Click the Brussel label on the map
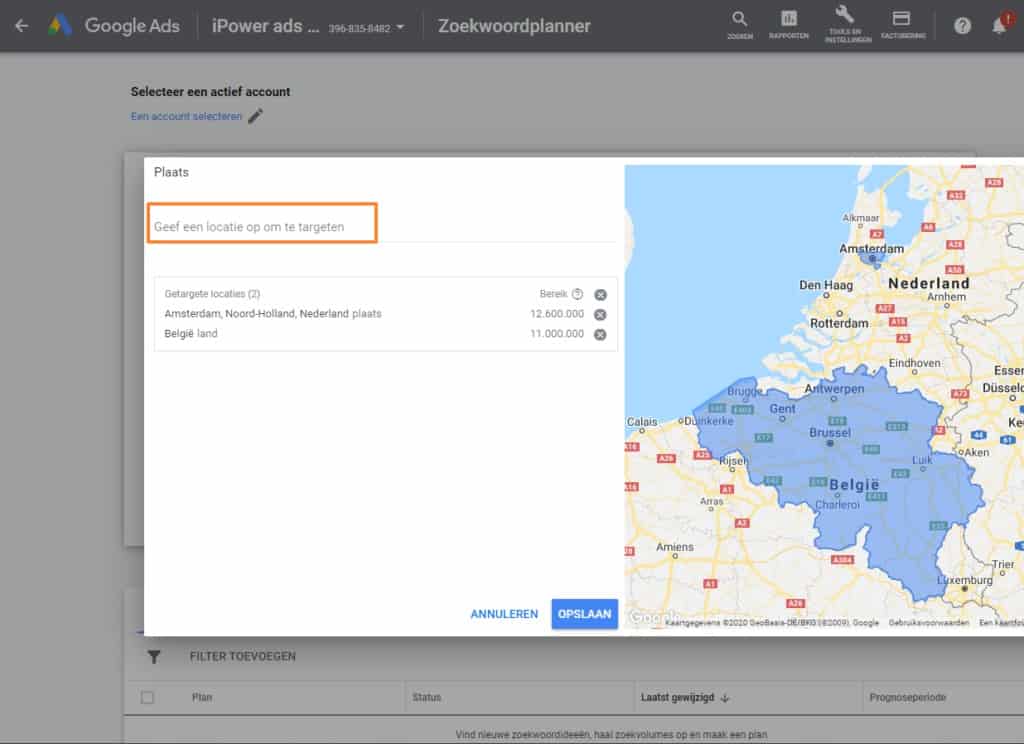 [830, 432]
